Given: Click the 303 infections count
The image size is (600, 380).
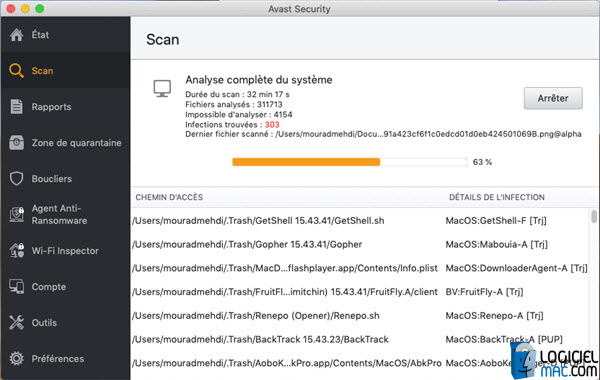Looking at the screenshot, I should (x=272, y=125).
